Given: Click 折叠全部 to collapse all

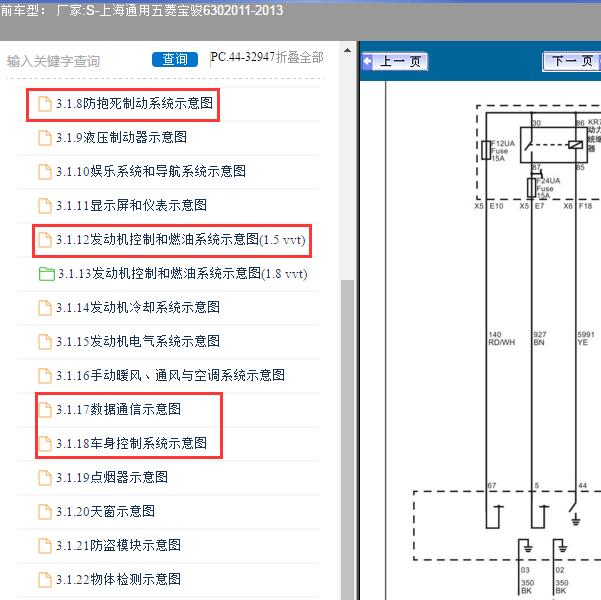Looking at the screenshot, I should (x=300, y=58).
